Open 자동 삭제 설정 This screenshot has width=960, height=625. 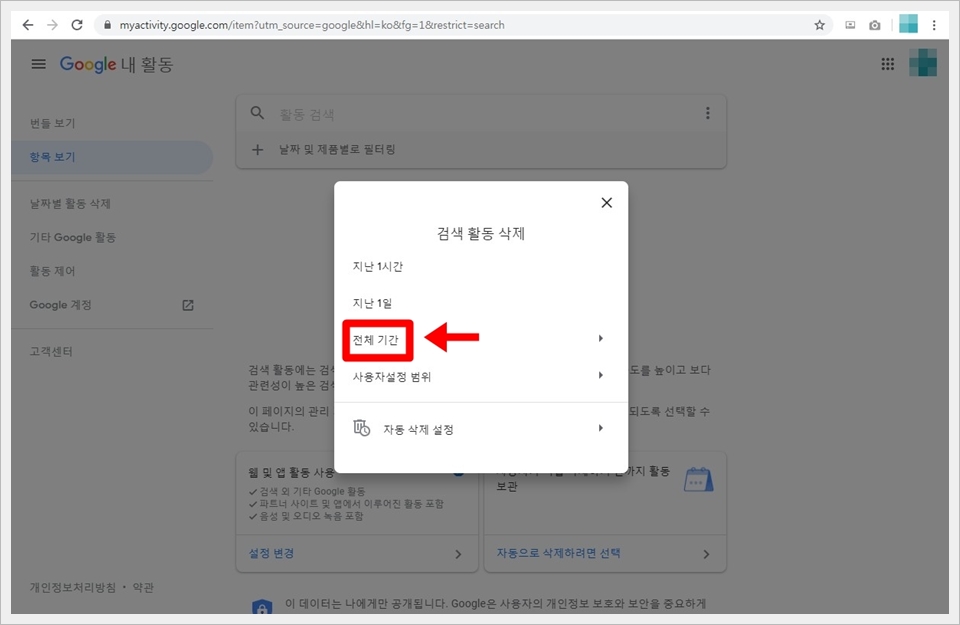419,430
